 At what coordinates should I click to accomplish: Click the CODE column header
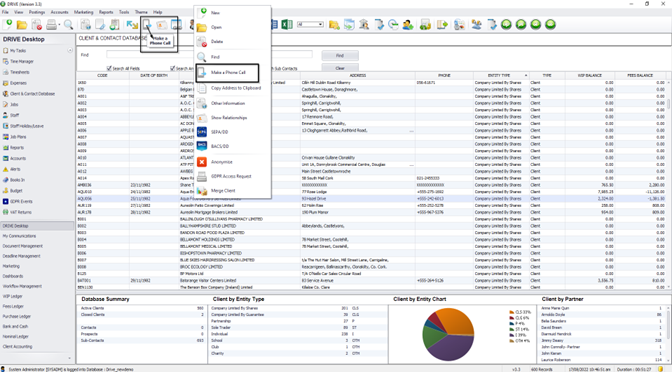point(102,75)
